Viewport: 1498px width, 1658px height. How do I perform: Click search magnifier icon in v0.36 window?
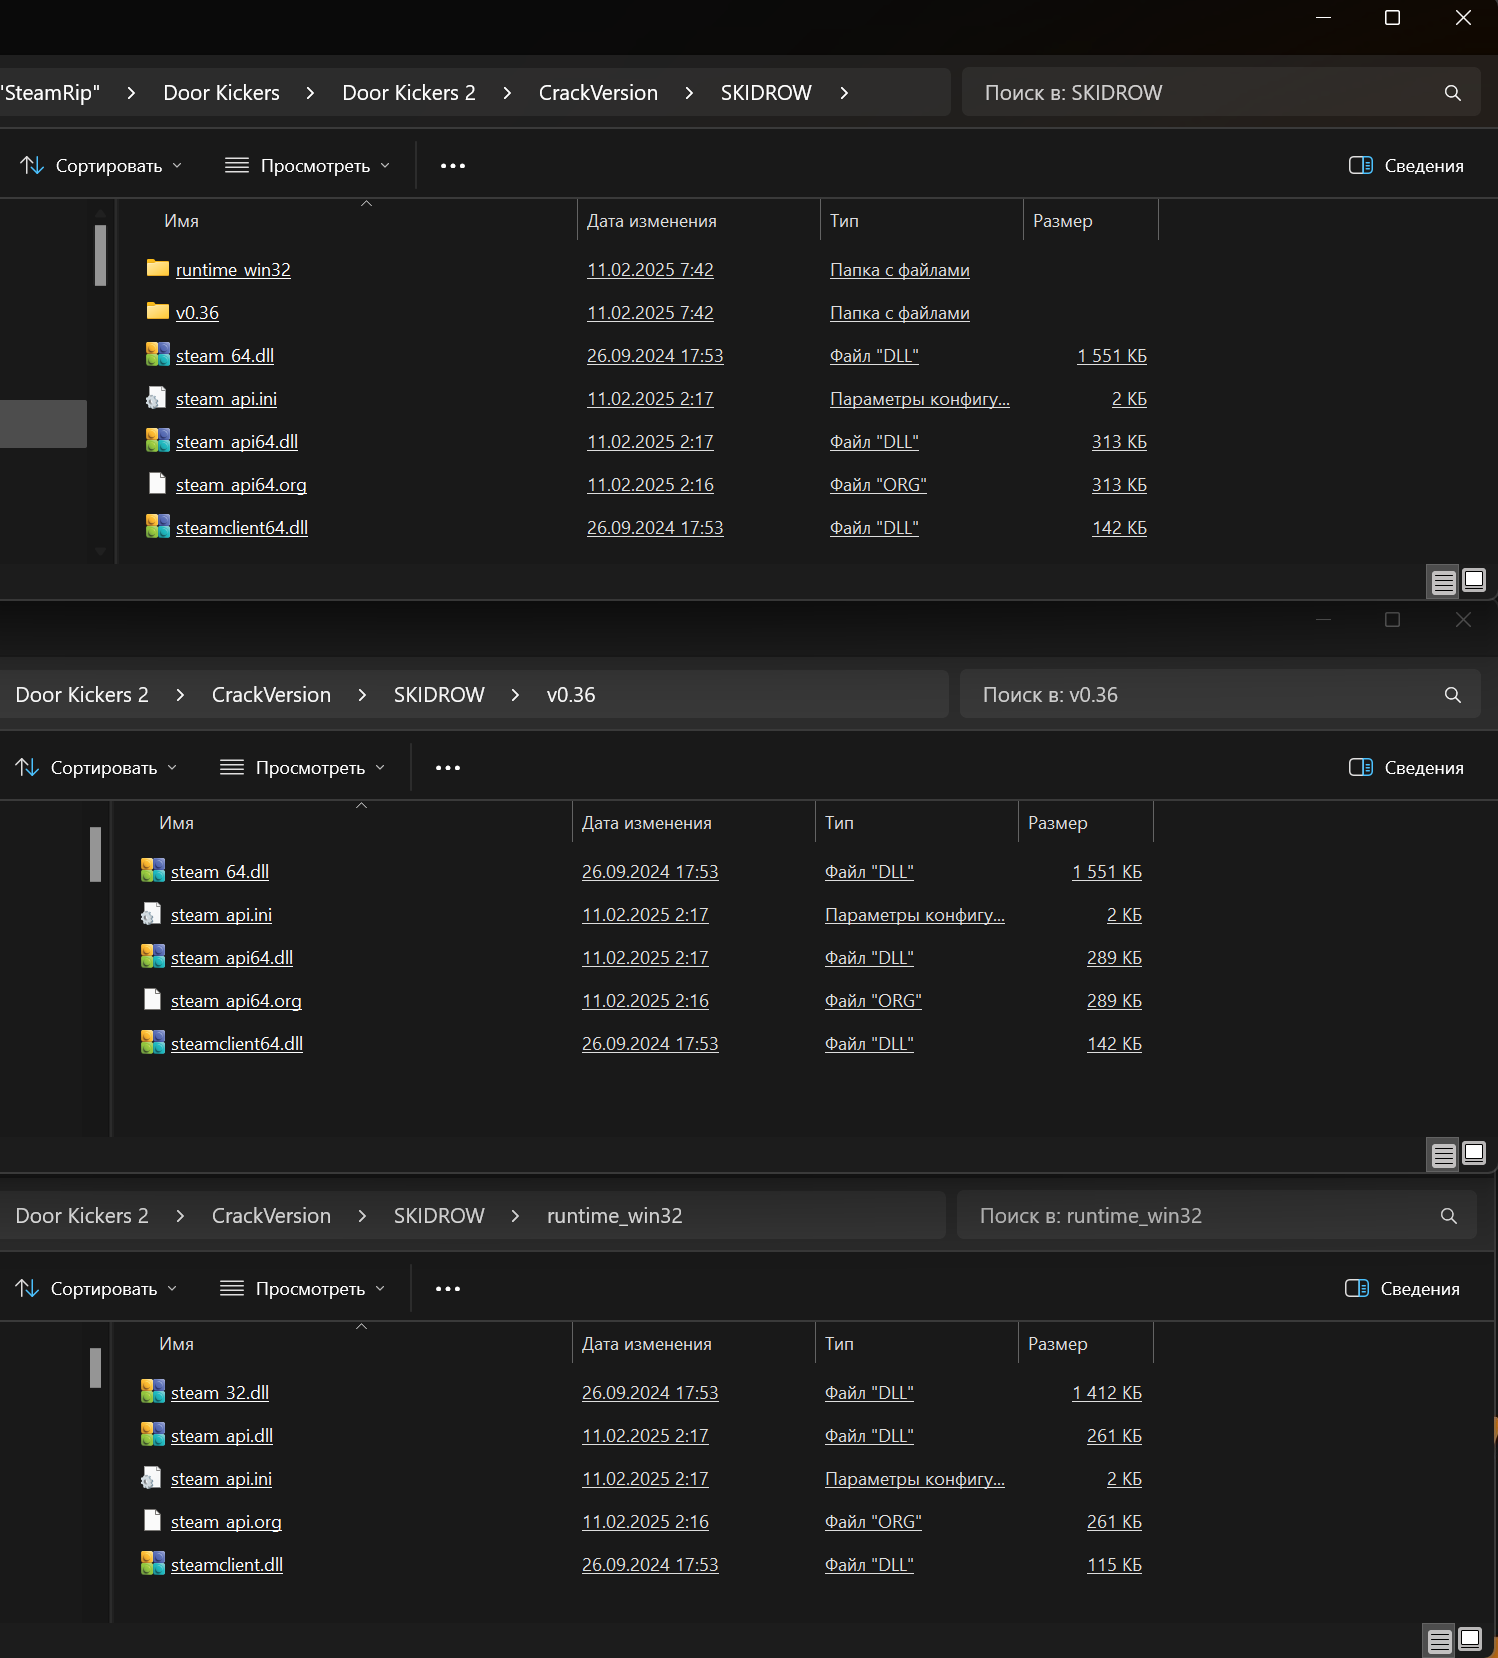(1453, 695)
